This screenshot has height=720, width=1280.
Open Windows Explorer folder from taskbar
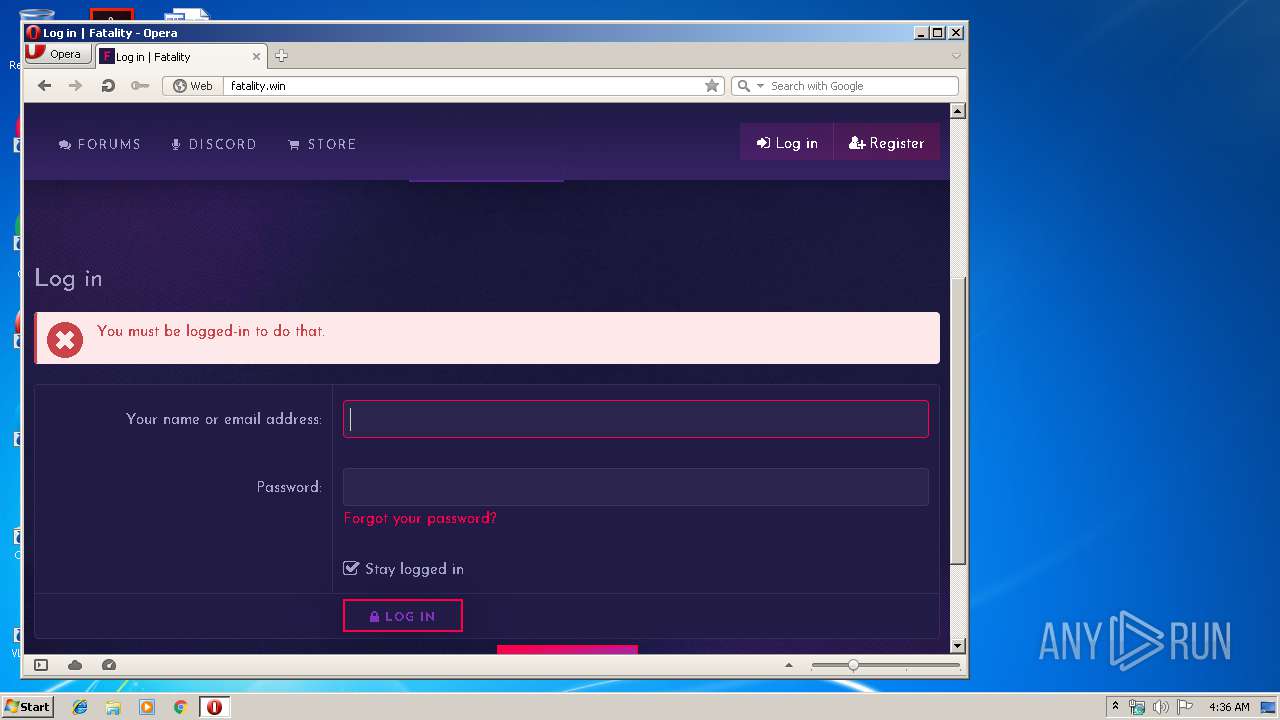coord(113,707)
